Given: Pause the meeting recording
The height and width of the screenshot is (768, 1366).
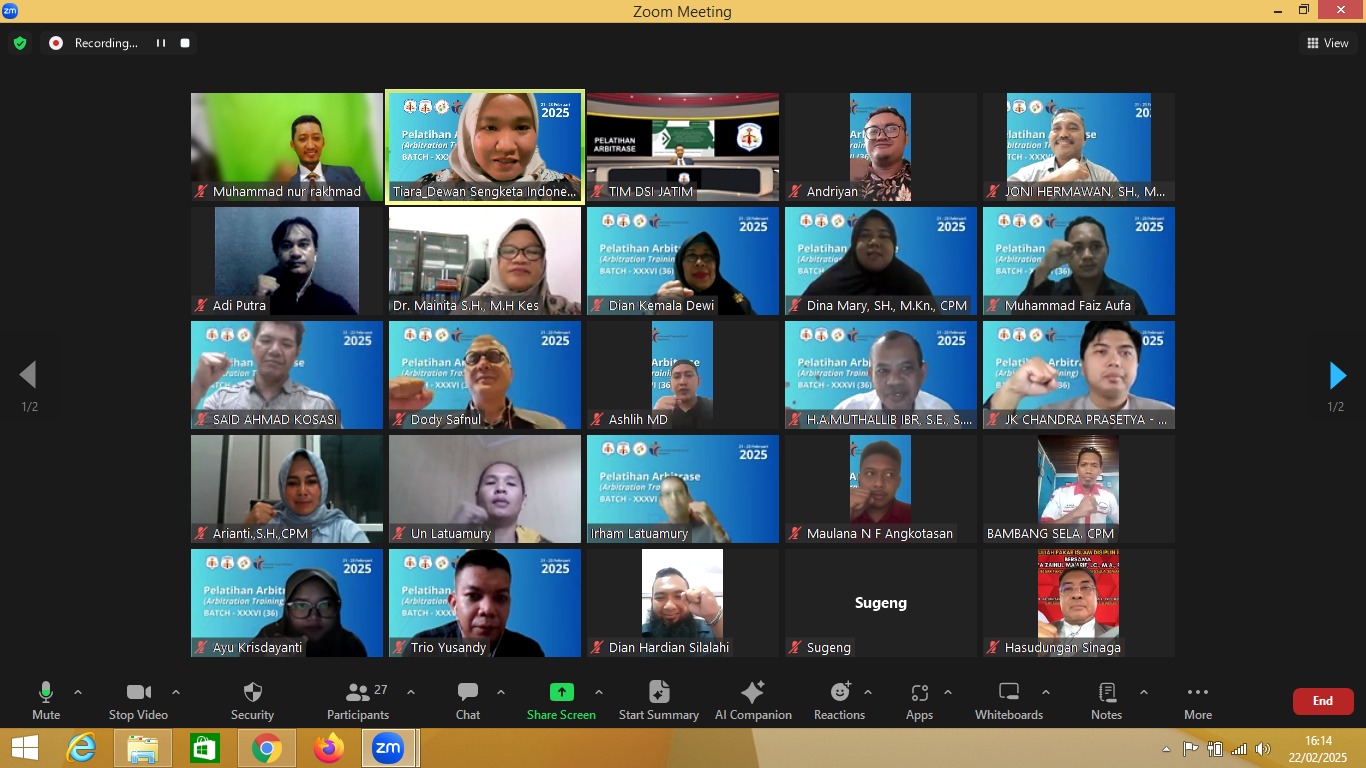Looking at the screenshot, I should tap(160, 43).
